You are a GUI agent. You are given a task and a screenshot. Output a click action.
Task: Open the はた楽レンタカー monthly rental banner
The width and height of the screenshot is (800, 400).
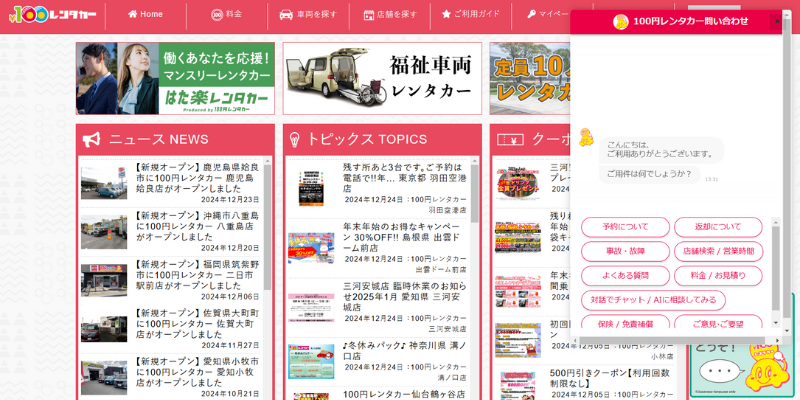pyautogui.click(x=175, y=79)
